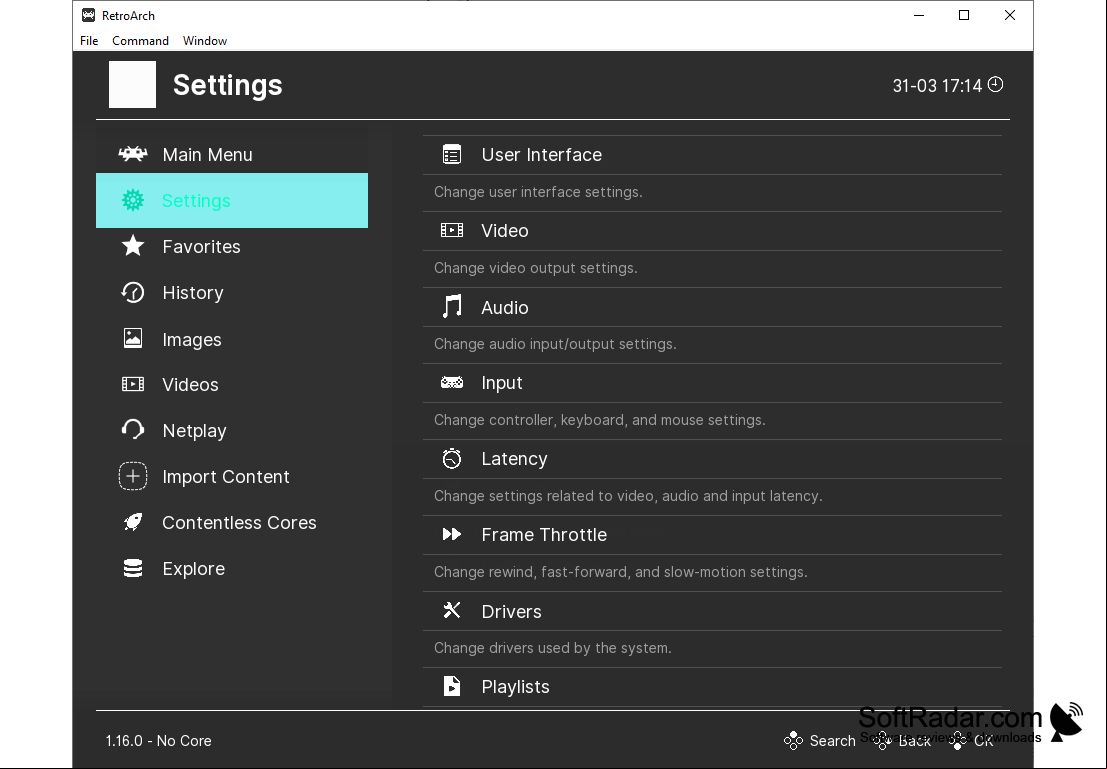Click the Latency stopwatch icon
This screenshot has width=1107, height=769.
tap(452, 458)
